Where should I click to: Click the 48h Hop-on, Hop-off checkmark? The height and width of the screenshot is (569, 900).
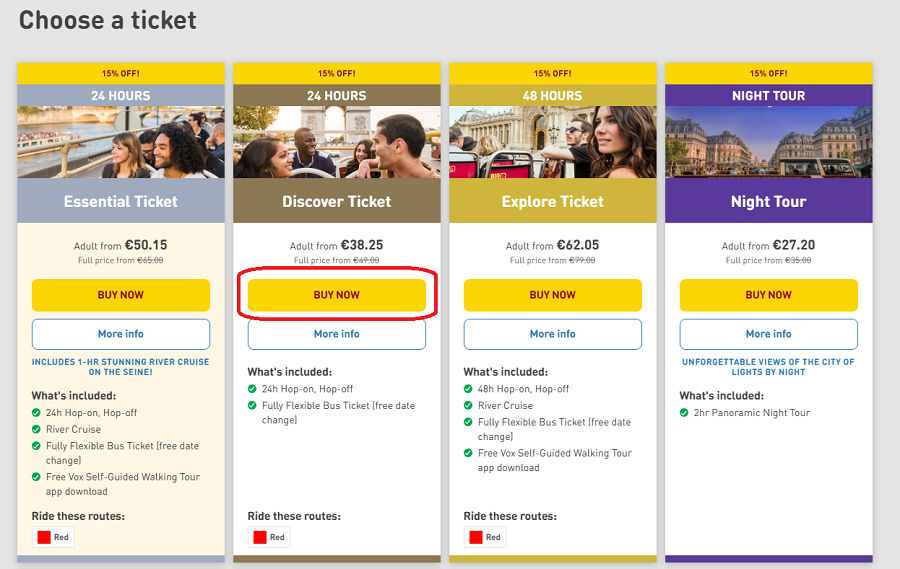click(469, 389)
